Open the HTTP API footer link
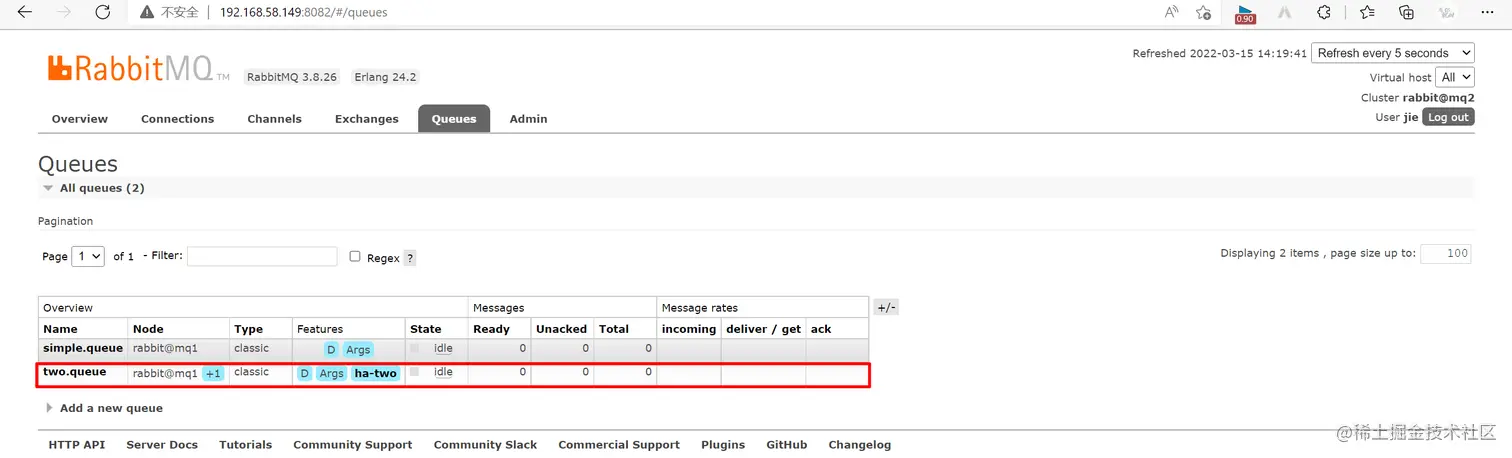 (77, 445)
